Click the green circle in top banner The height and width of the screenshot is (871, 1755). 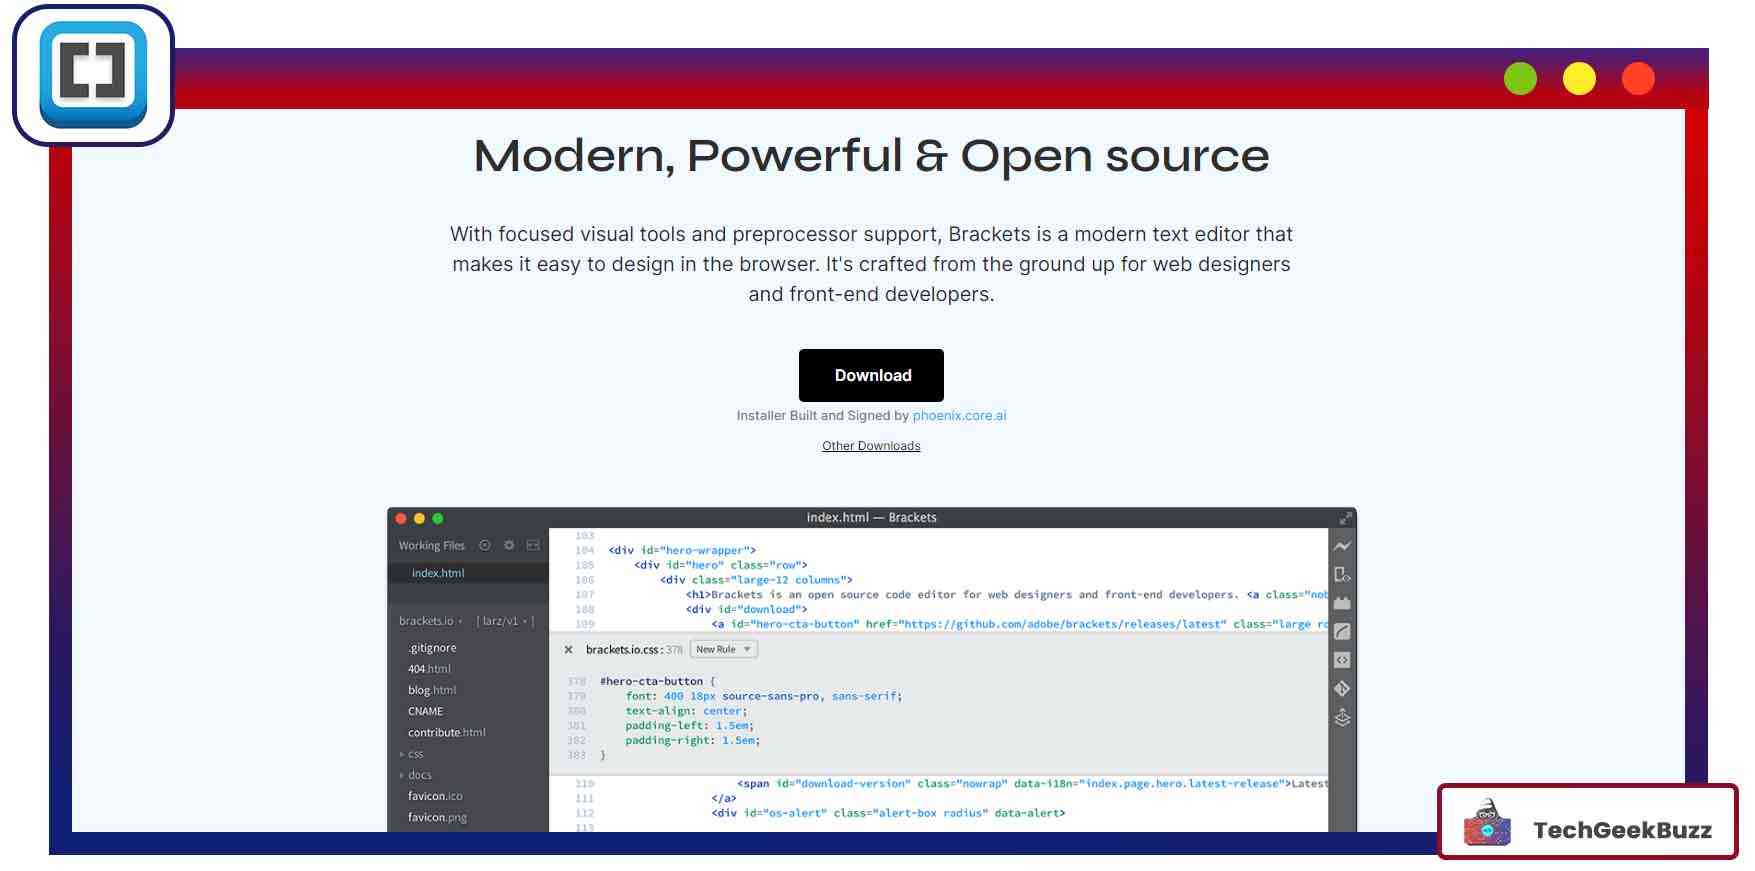coord(1520,78)
